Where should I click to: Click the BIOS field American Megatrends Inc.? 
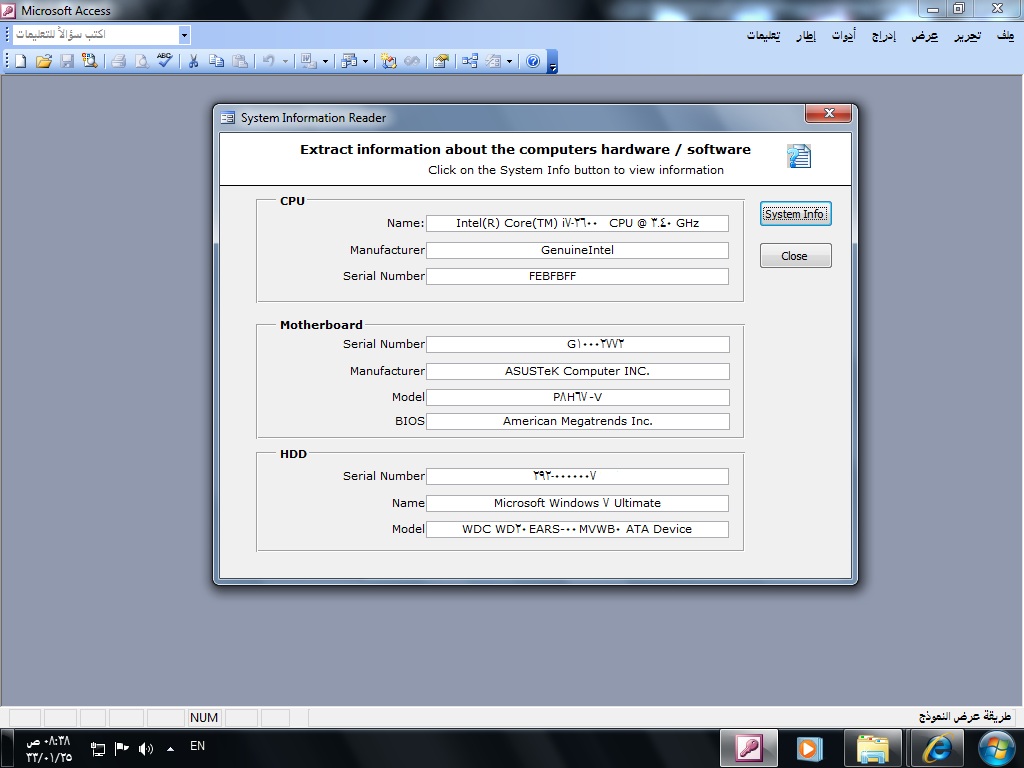pos(578,421)
